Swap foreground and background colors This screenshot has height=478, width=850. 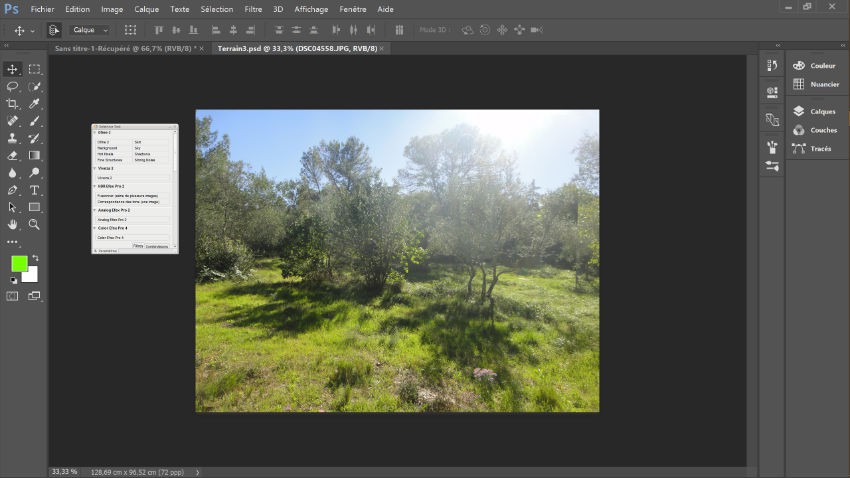coord(35,258)
